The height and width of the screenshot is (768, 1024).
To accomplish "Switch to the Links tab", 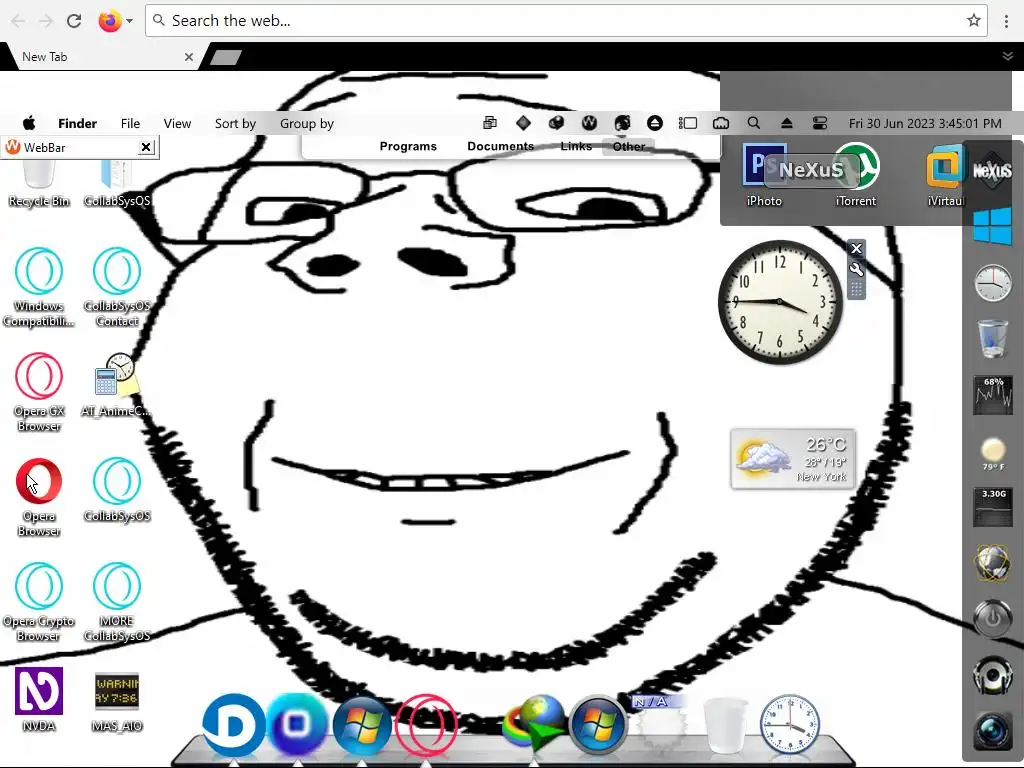I will 576,146.
